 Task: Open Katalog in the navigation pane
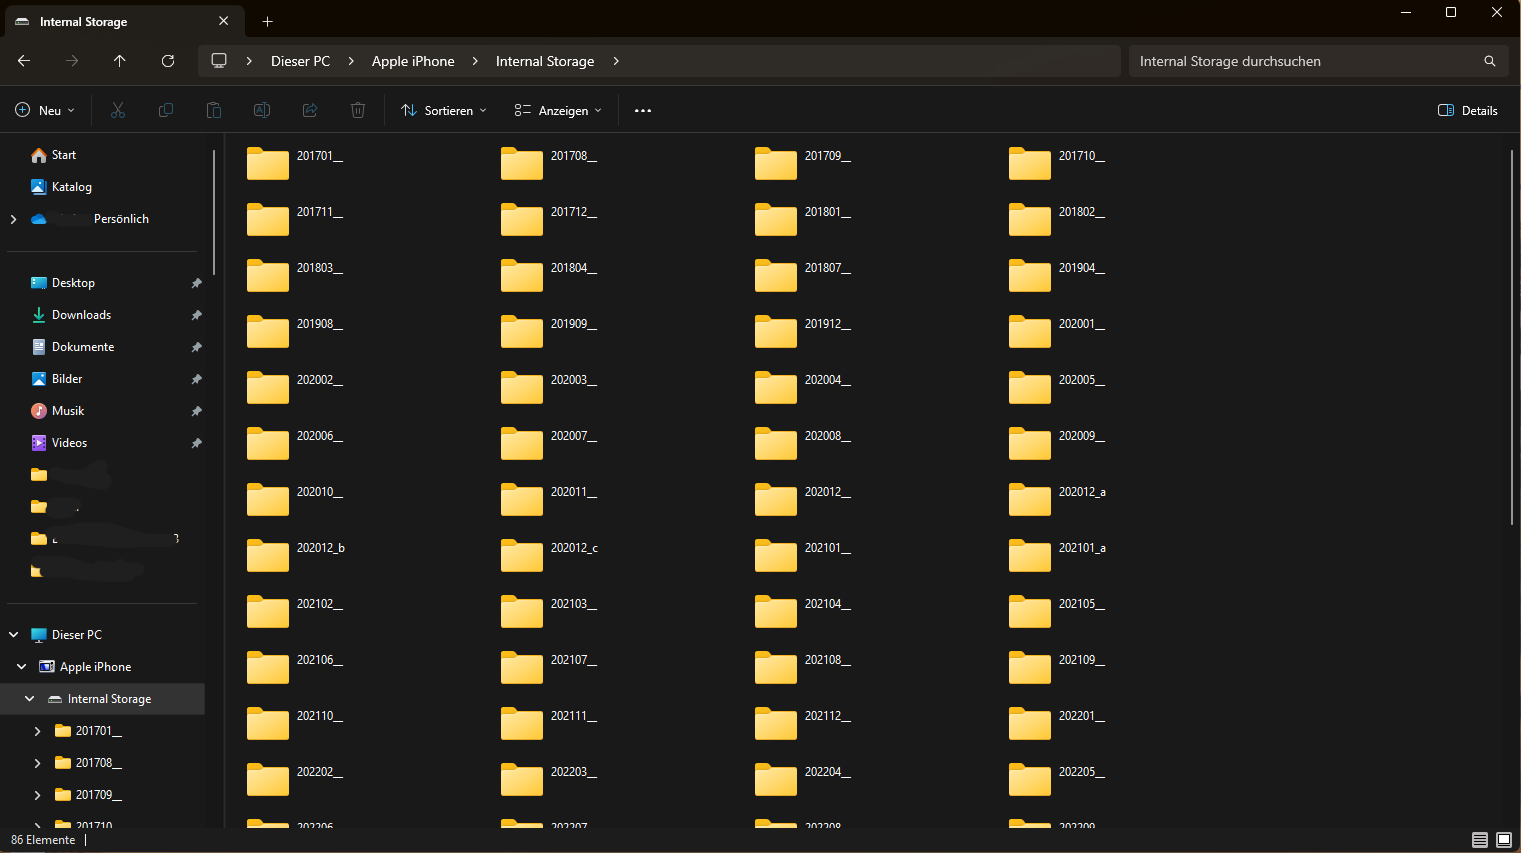click(71, 187)
